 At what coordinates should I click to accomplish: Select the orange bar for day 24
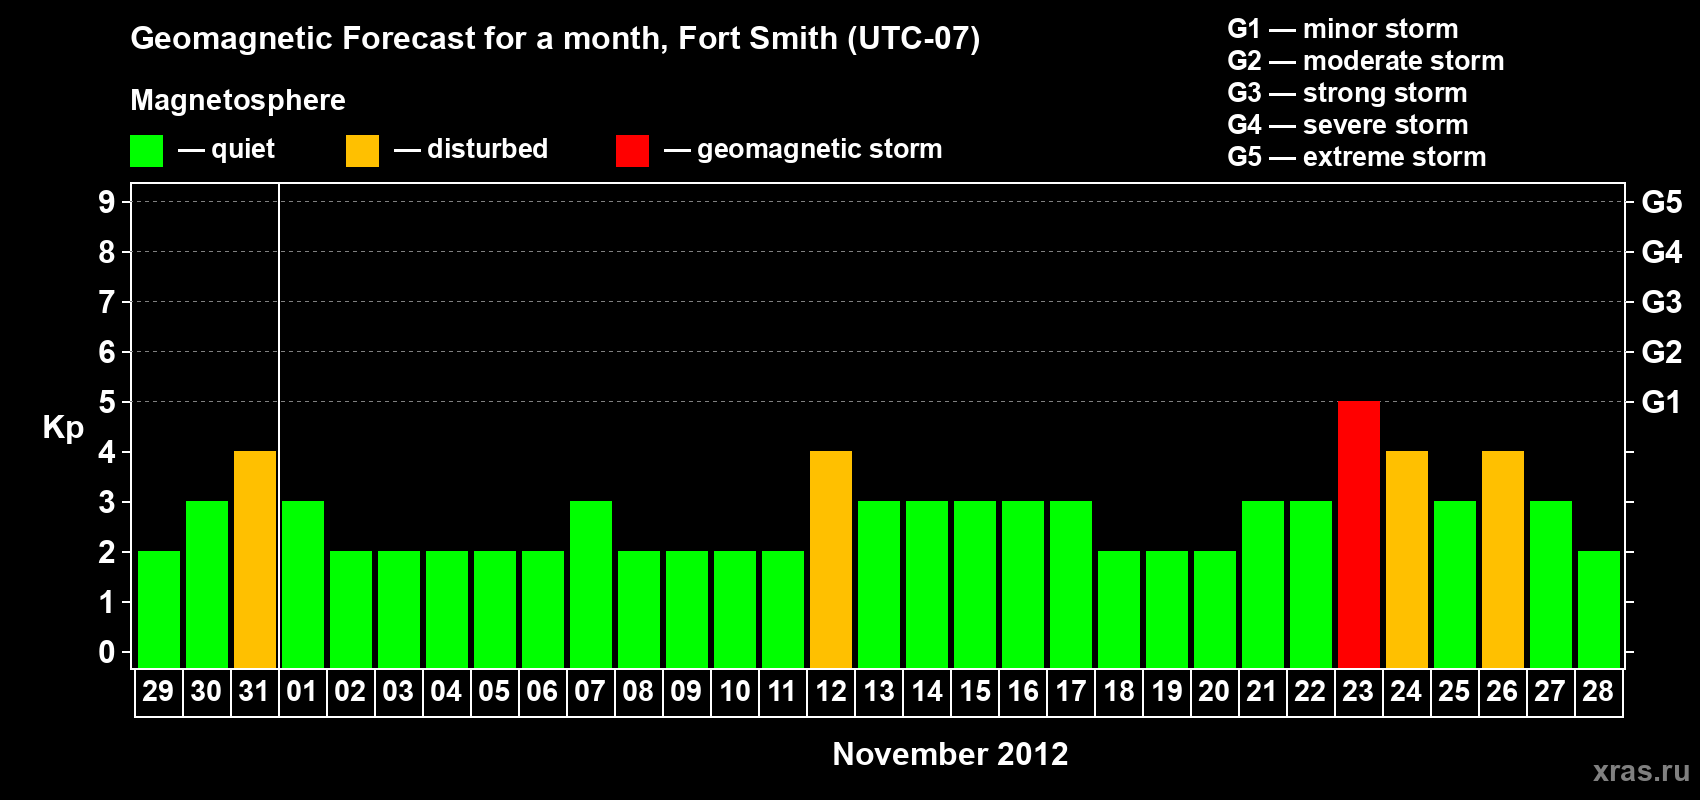pos(1407,559)
